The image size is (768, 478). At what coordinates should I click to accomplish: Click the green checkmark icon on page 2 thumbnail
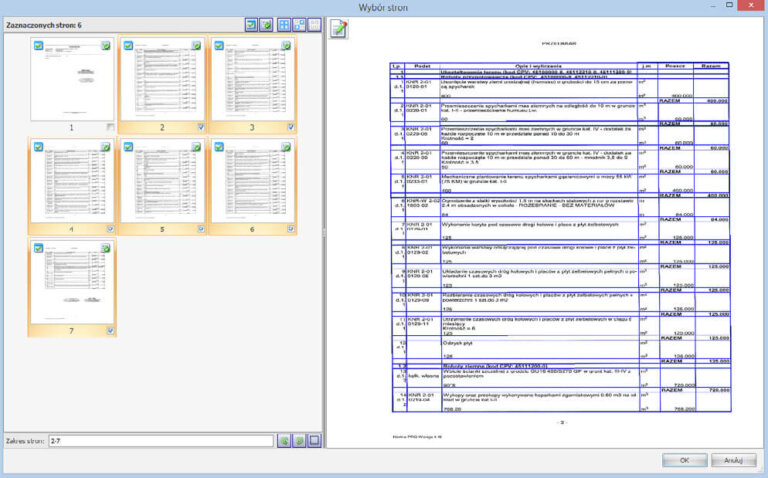tap(196, 46)
